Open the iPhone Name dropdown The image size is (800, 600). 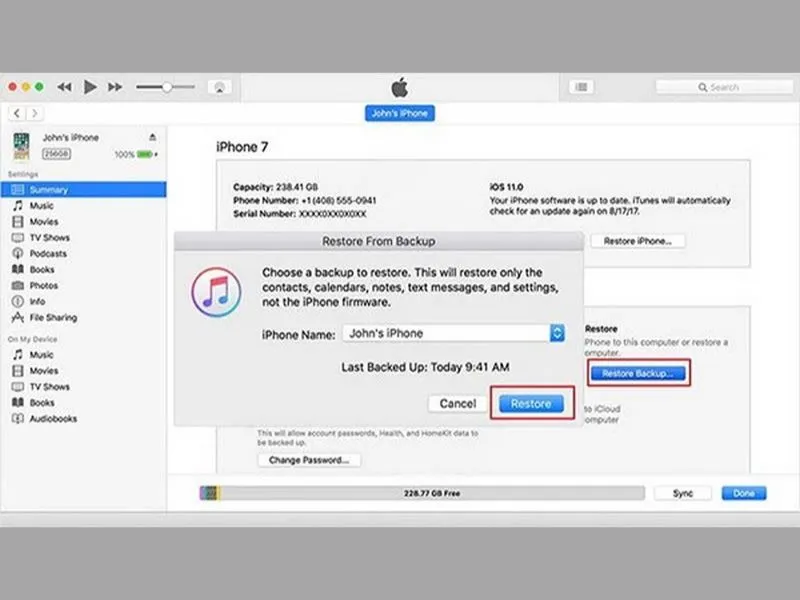pos(454,333)
